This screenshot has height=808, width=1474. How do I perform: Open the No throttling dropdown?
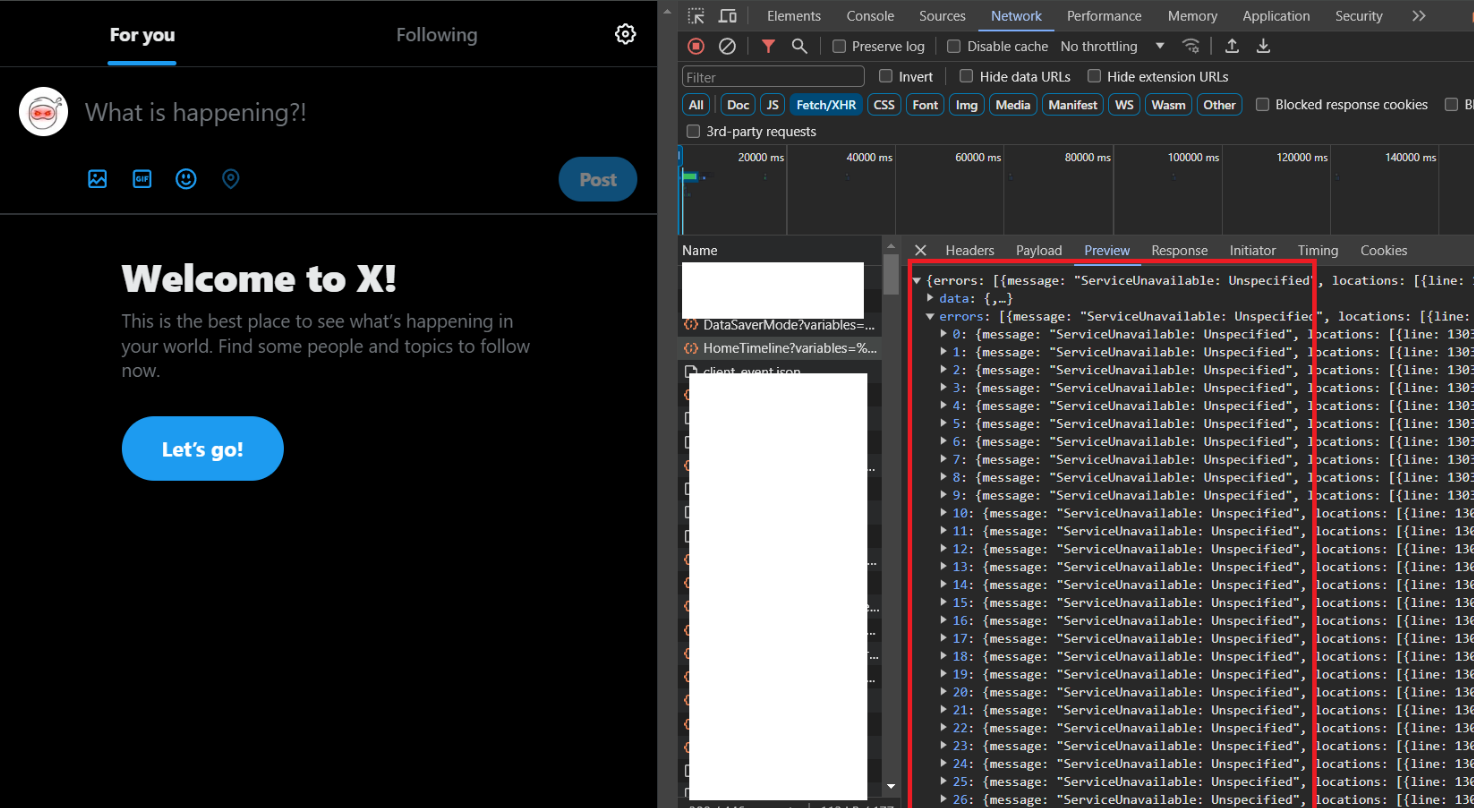tap(1112, 46)
